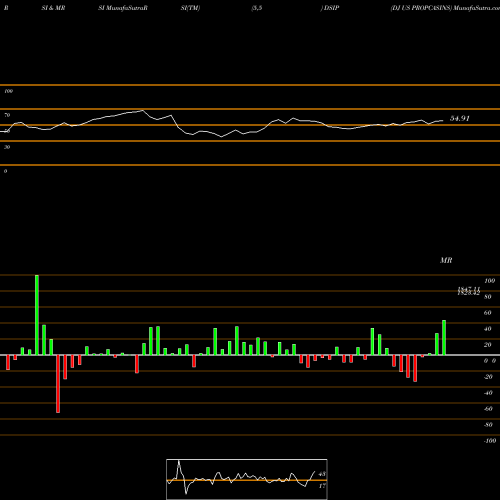Click the 'SI(TM)' header text

coord(190,8)
